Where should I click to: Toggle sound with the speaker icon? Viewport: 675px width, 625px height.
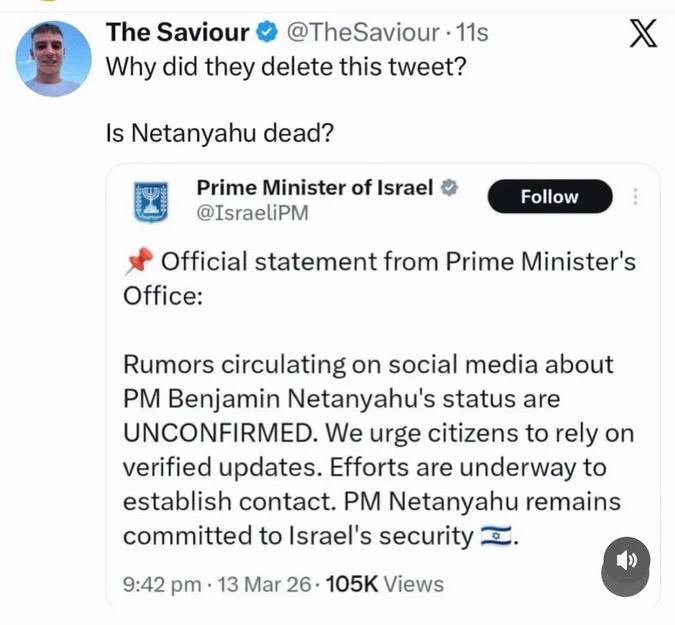click(x=626, y=562)
